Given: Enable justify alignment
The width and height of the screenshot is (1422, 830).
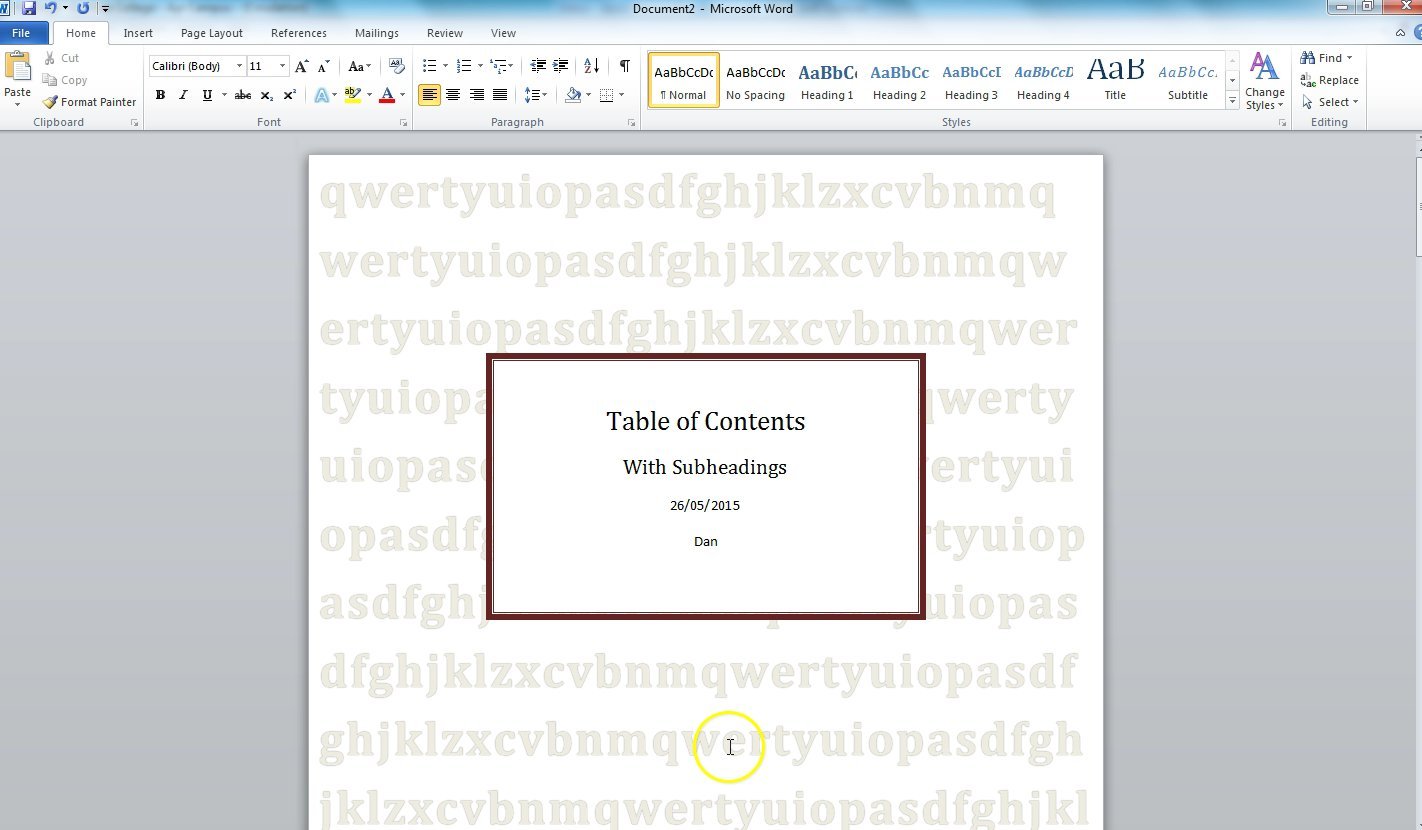Looking at the screenshot, I should pos(500,95).
